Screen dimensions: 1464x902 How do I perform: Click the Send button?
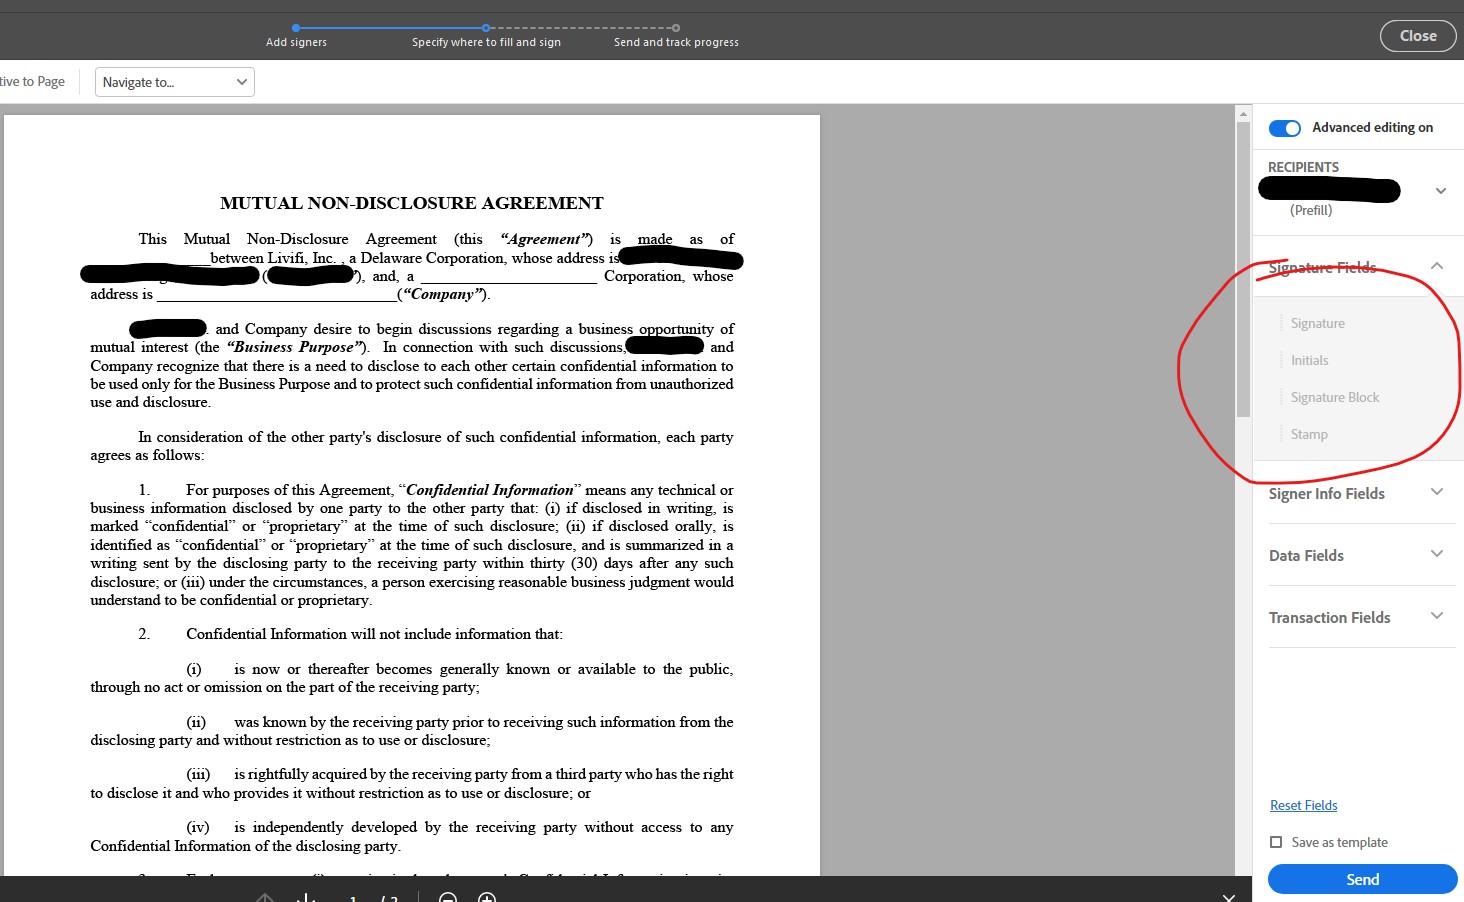pyautogui.click(x=1361, y=878)
